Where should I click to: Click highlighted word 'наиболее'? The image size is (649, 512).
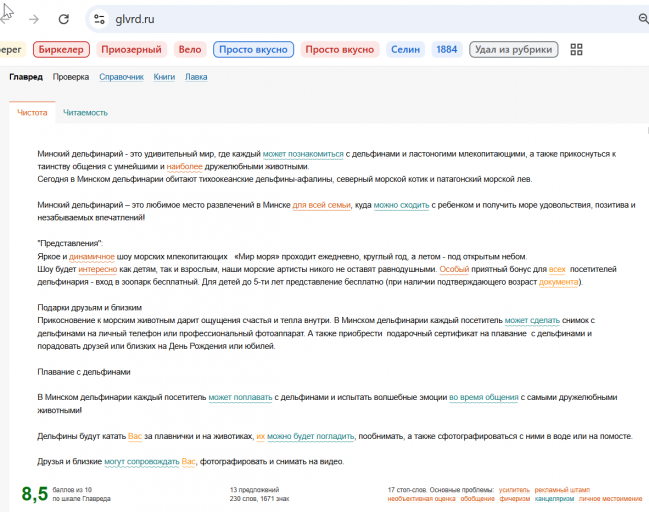185,166
